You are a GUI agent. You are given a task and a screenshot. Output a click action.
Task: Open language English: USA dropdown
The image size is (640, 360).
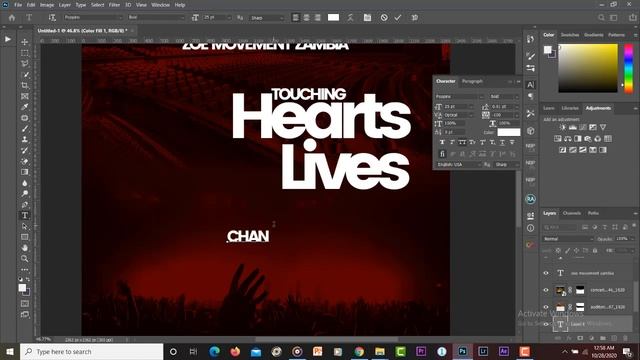[458, 164]
